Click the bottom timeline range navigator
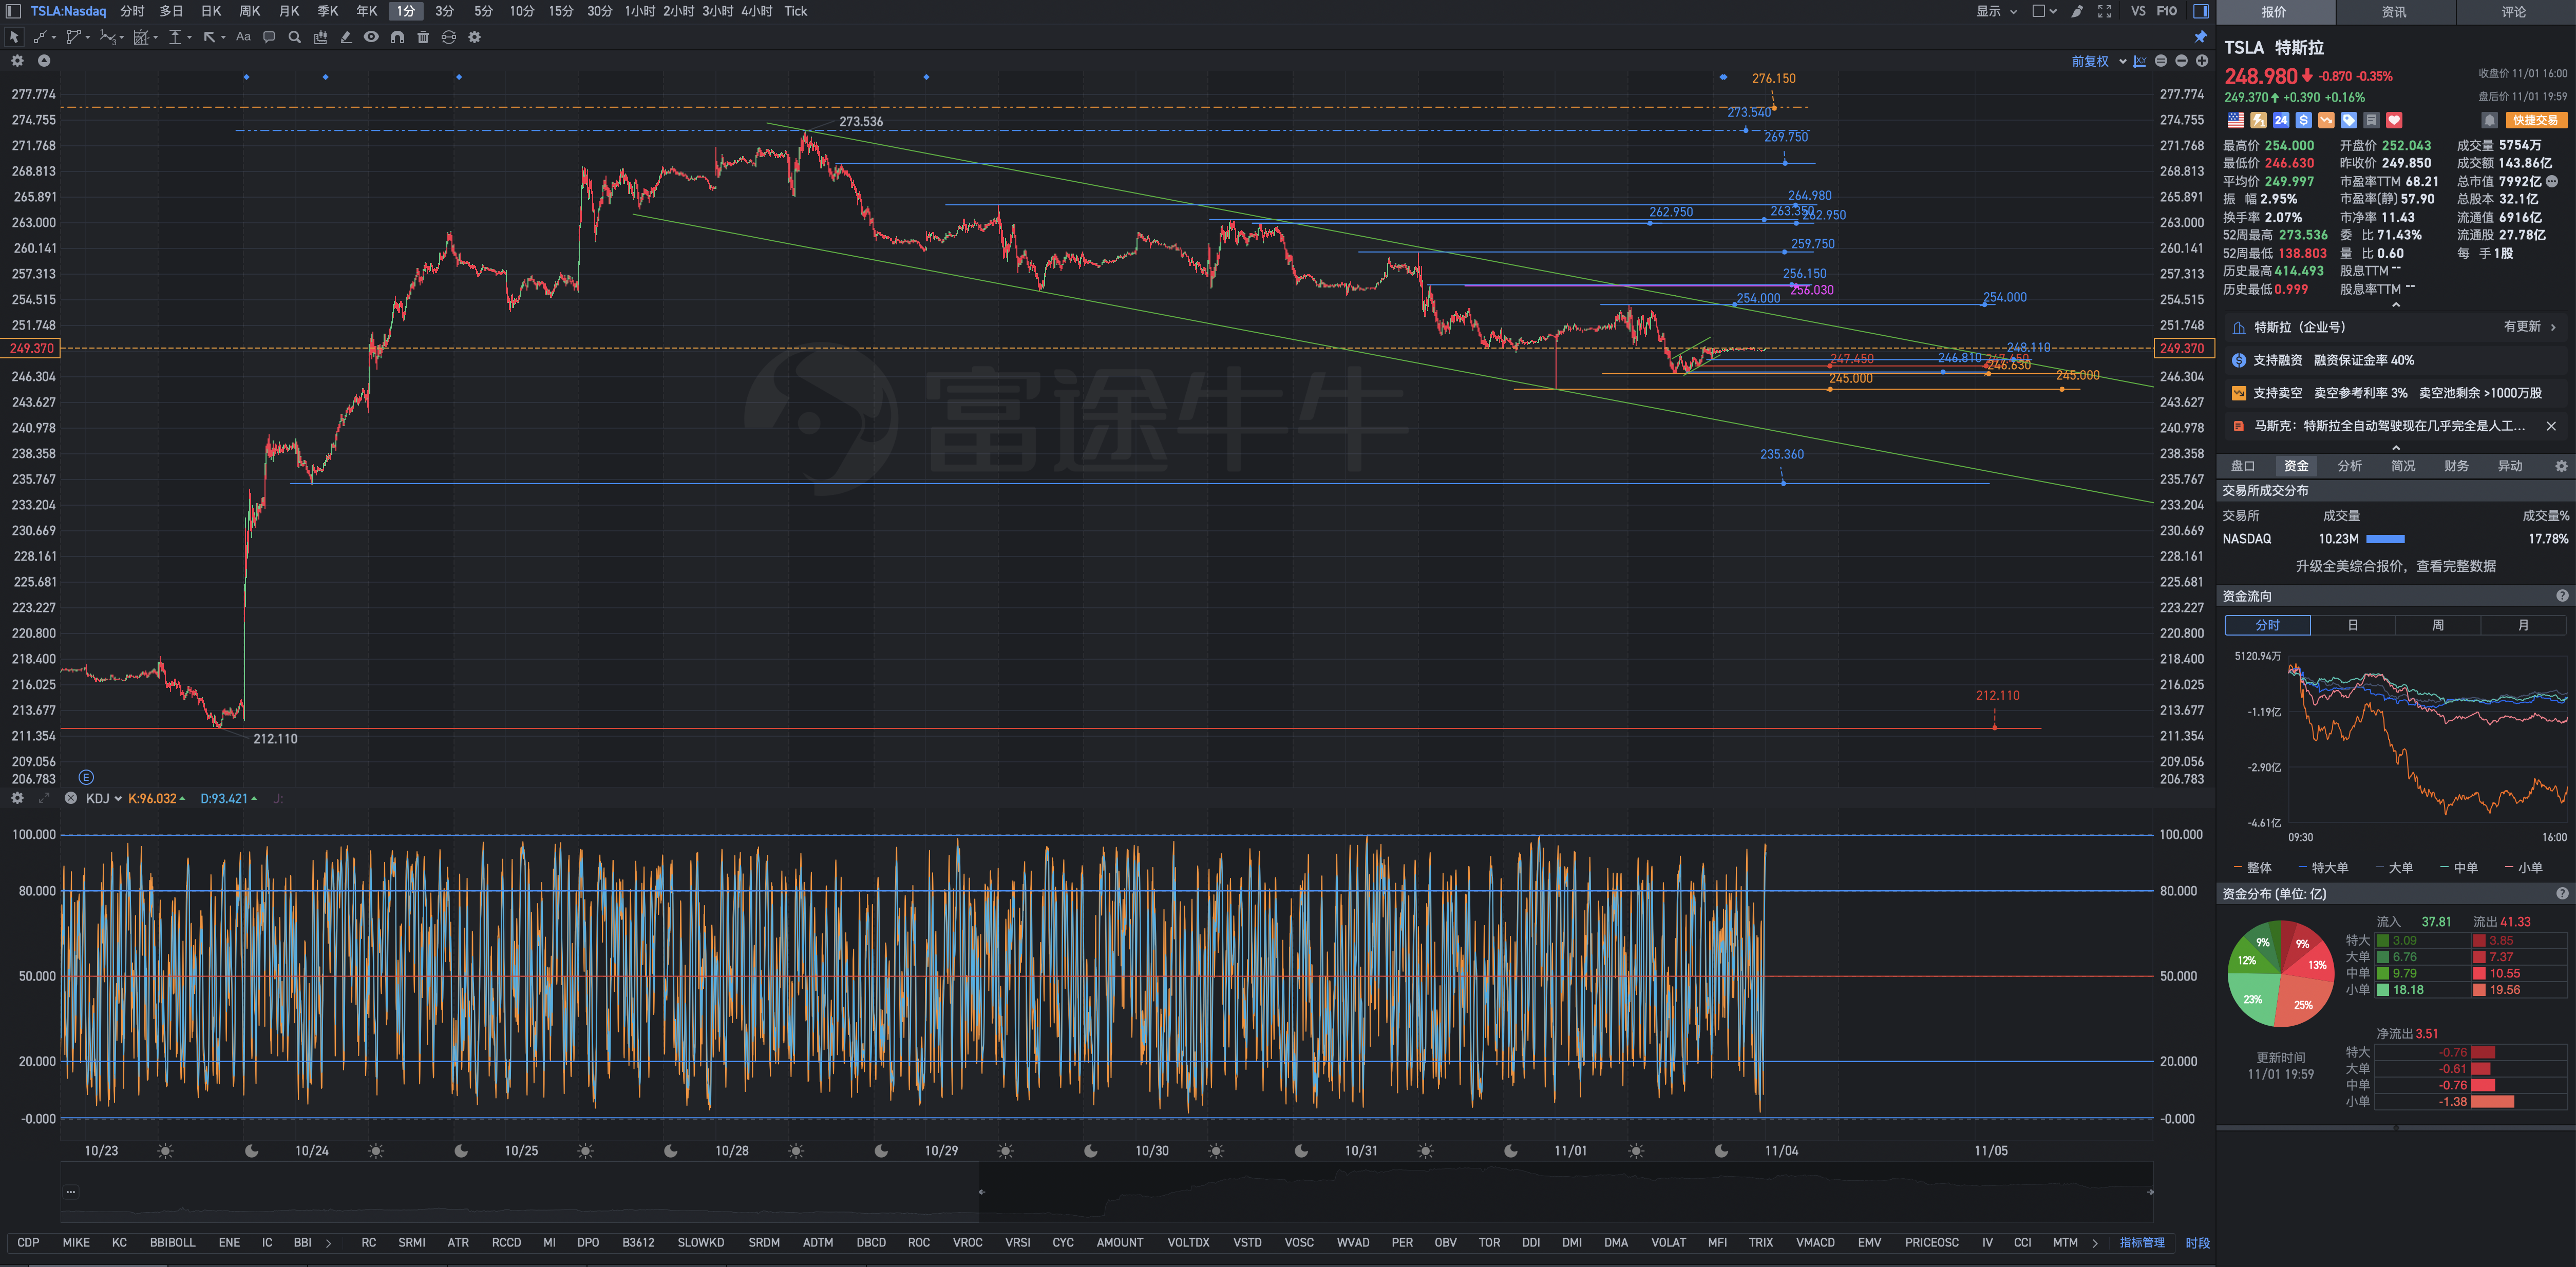The height and width of the screenshot is (1267, 2576). click(x=1106, y=1192)
